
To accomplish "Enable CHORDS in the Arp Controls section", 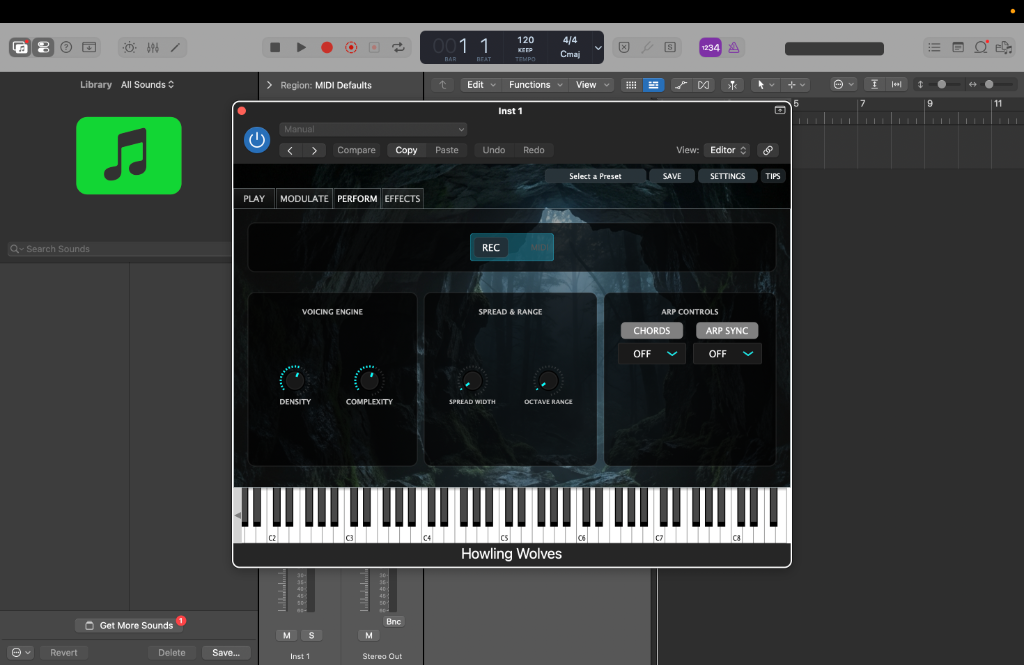I will 652,330.
